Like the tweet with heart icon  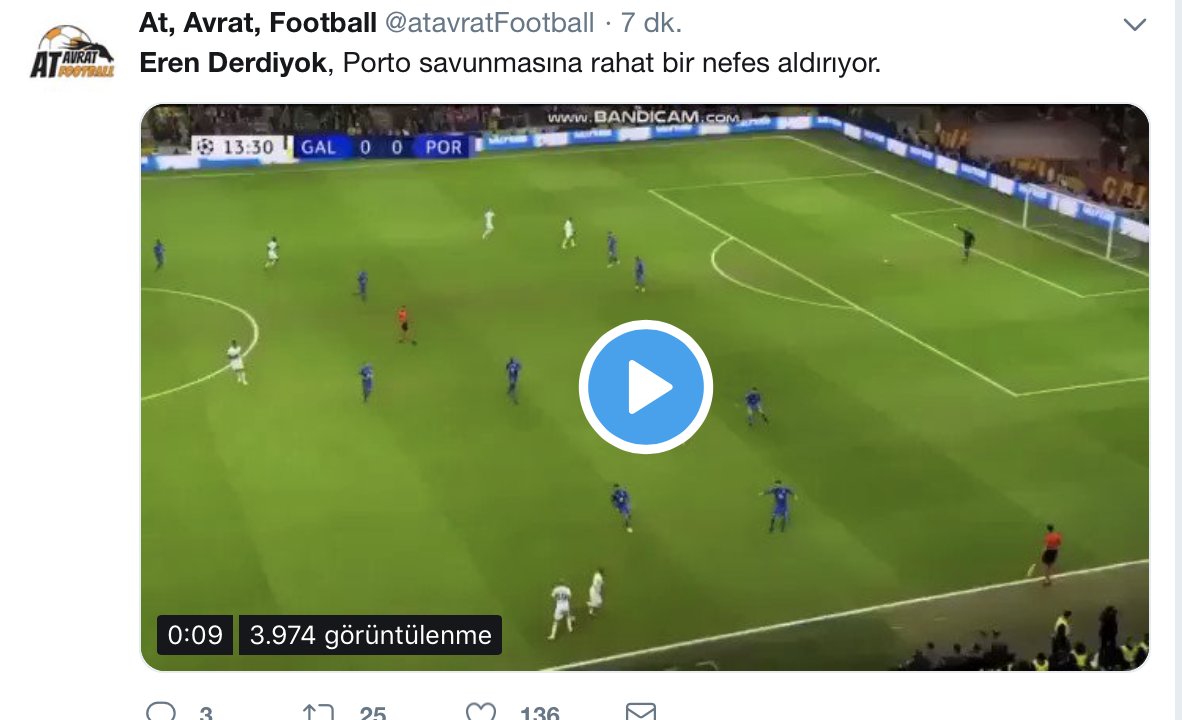pos(481,712)
